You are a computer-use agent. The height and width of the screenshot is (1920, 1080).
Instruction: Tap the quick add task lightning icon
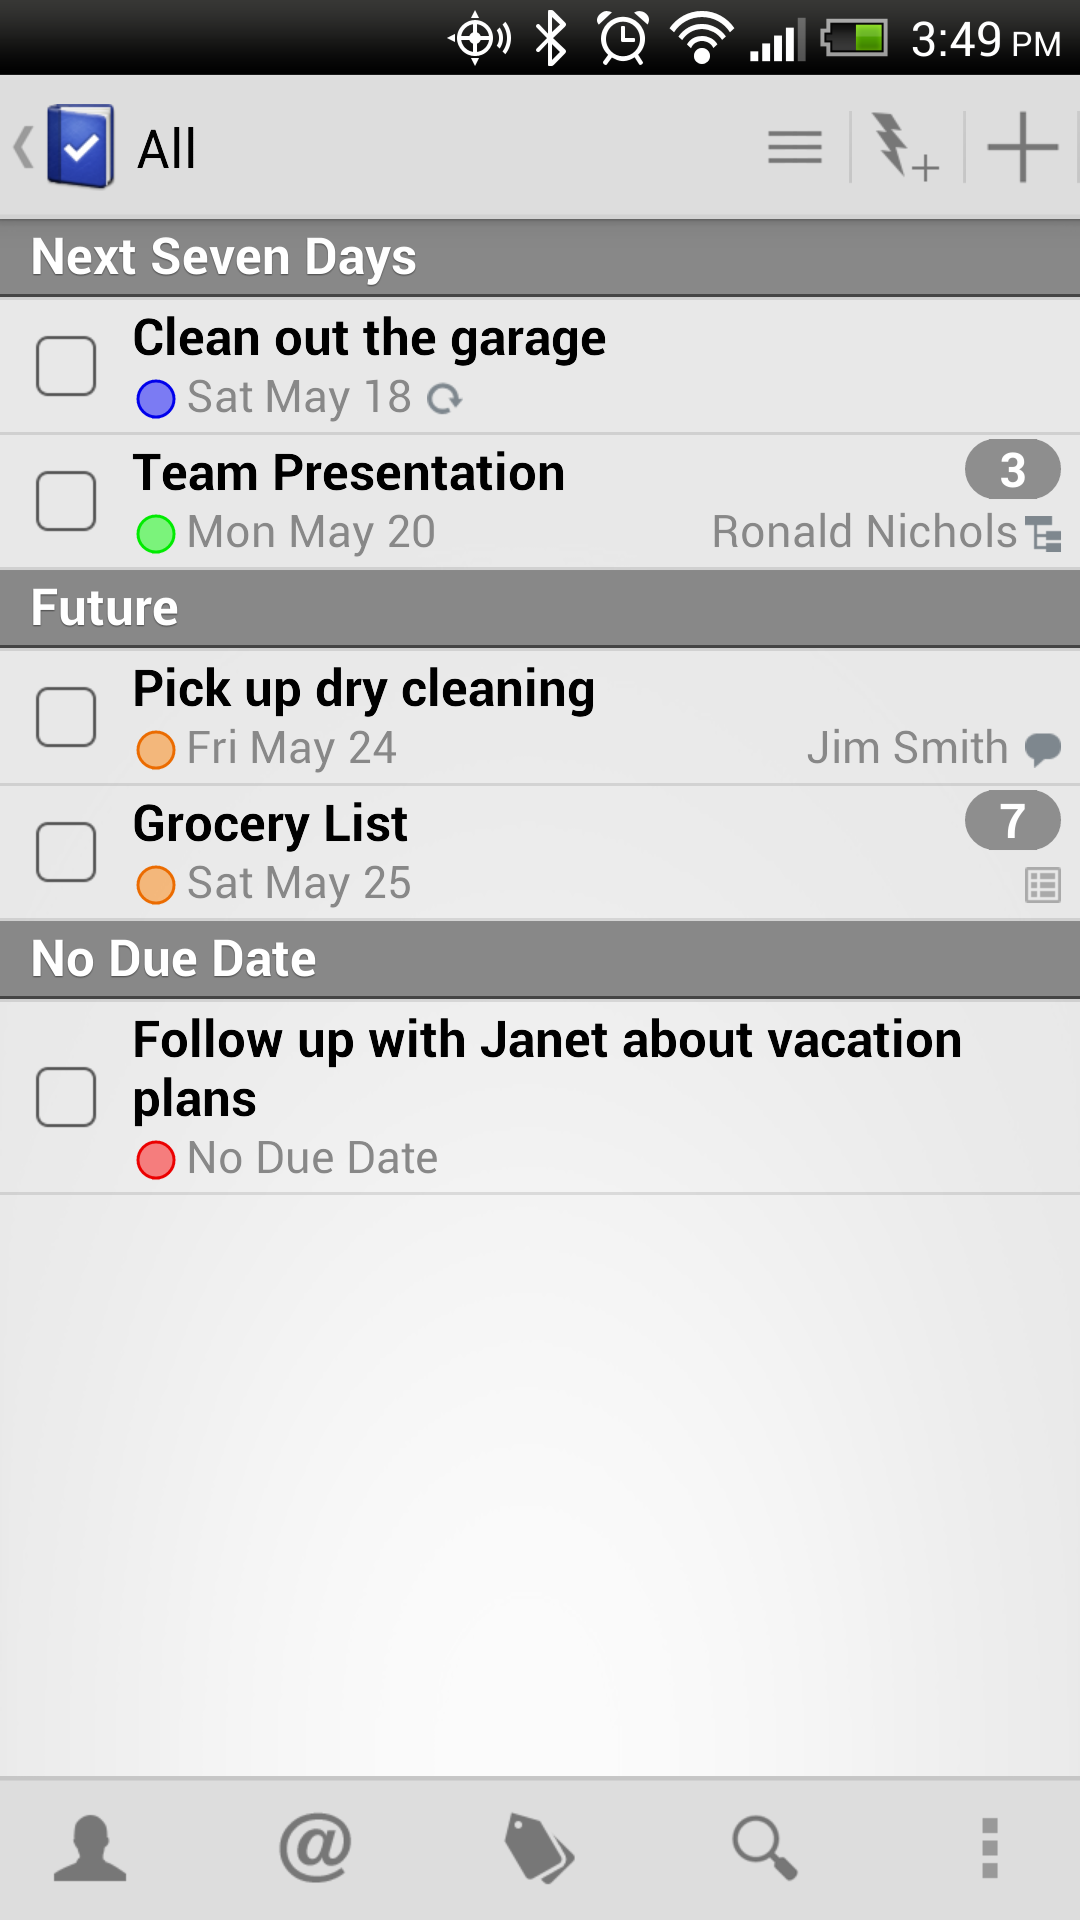905,148
